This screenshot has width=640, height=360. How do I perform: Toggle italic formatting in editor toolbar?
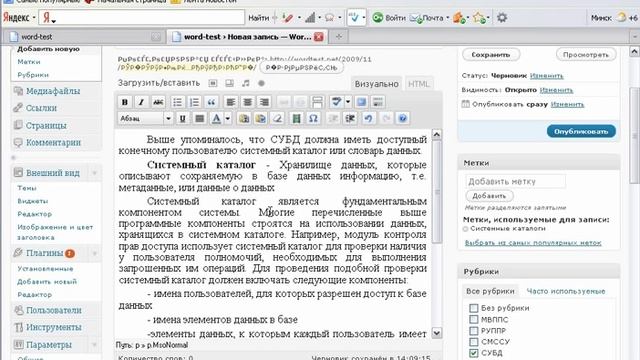pos(141,102)
